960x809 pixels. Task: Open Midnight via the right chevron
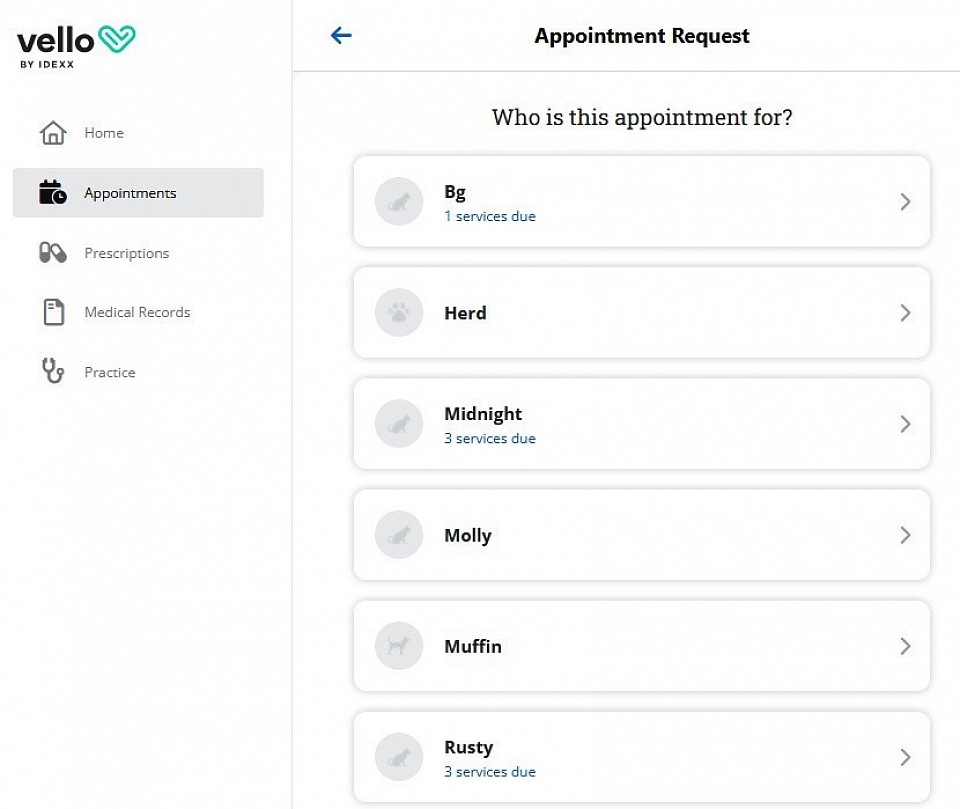point(905,424)
